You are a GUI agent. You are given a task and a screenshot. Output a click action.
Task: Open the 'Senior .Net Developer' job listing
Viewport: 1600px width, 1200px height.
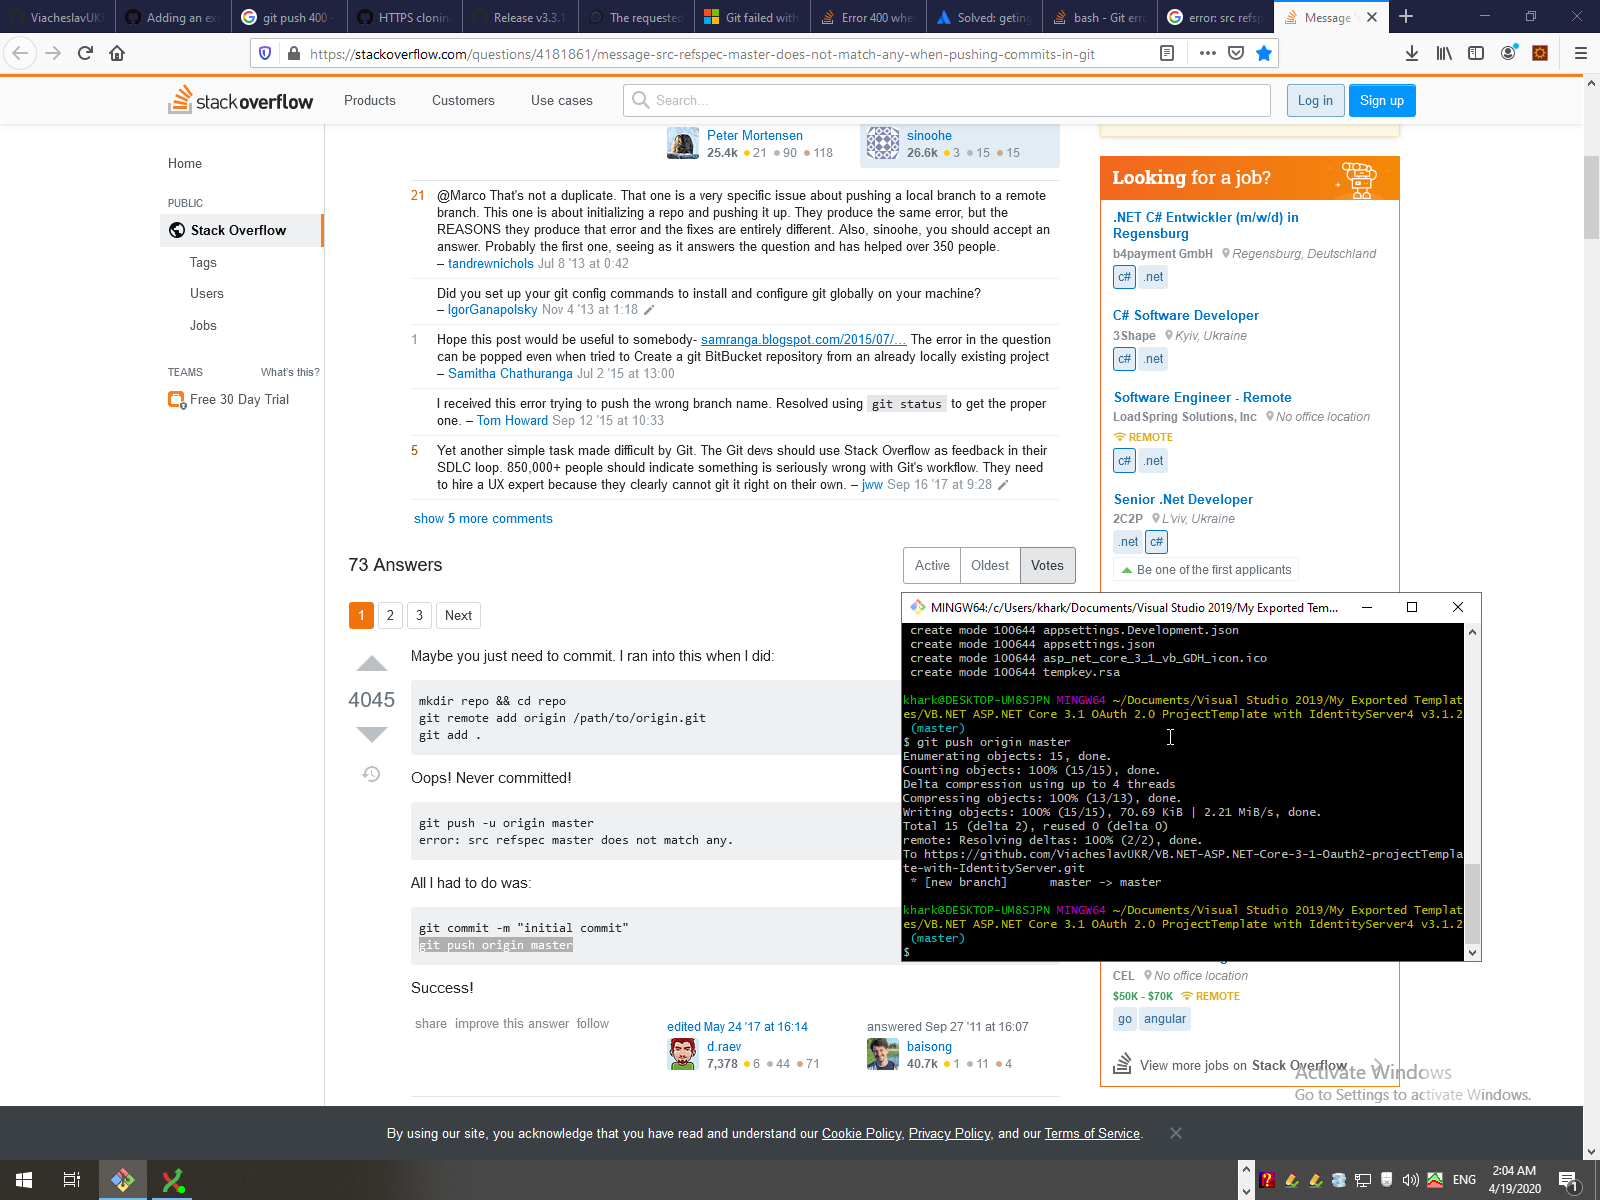tap(1183, 499)
